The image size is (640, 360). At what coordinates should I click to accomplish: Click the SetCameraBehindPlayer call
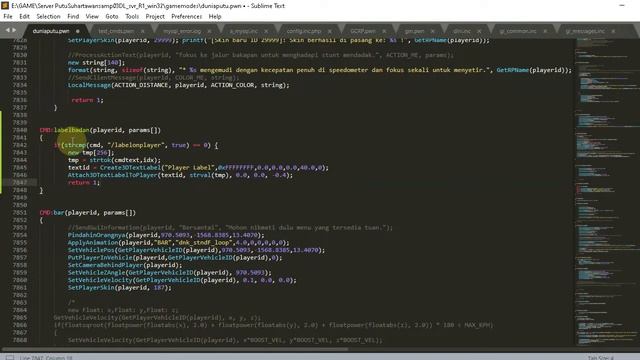pyautogui.click(x=105, y=265)
